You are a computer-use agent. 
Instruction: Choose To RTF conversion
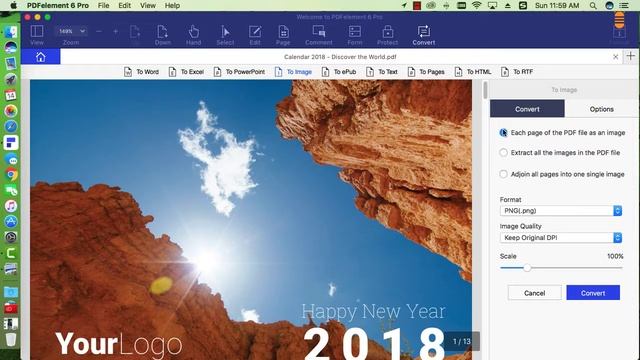[517, 72]
